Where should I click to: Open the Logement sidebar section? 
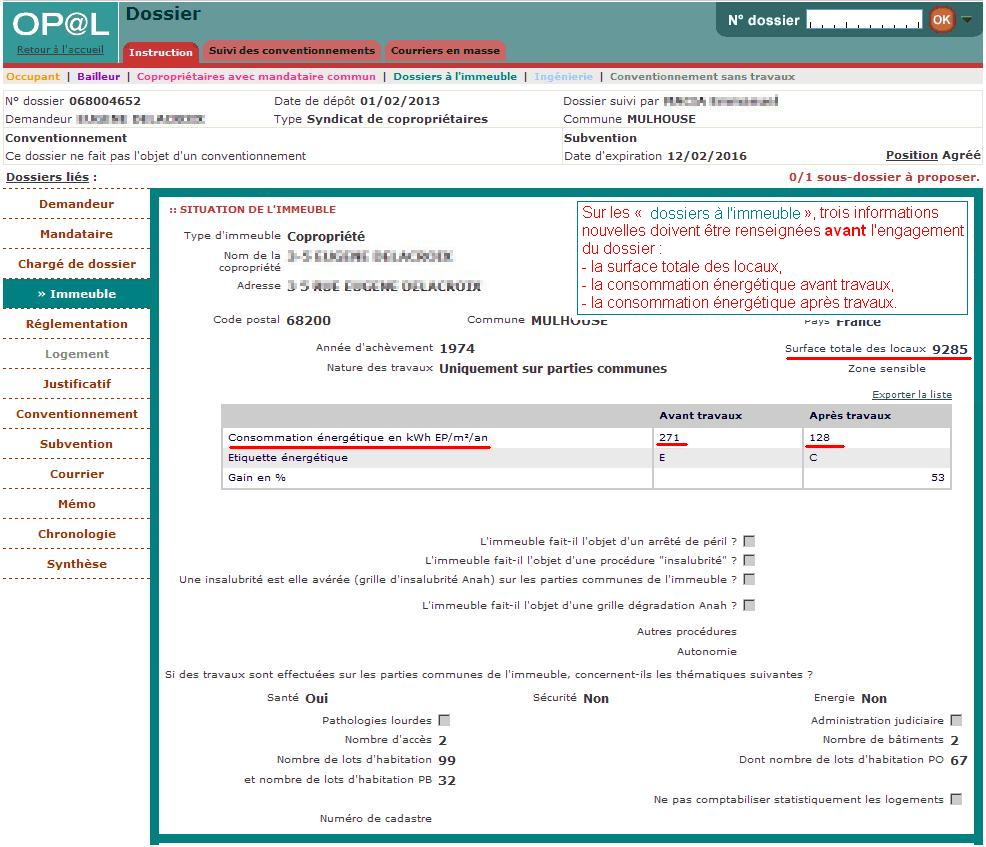click(77, 354)
